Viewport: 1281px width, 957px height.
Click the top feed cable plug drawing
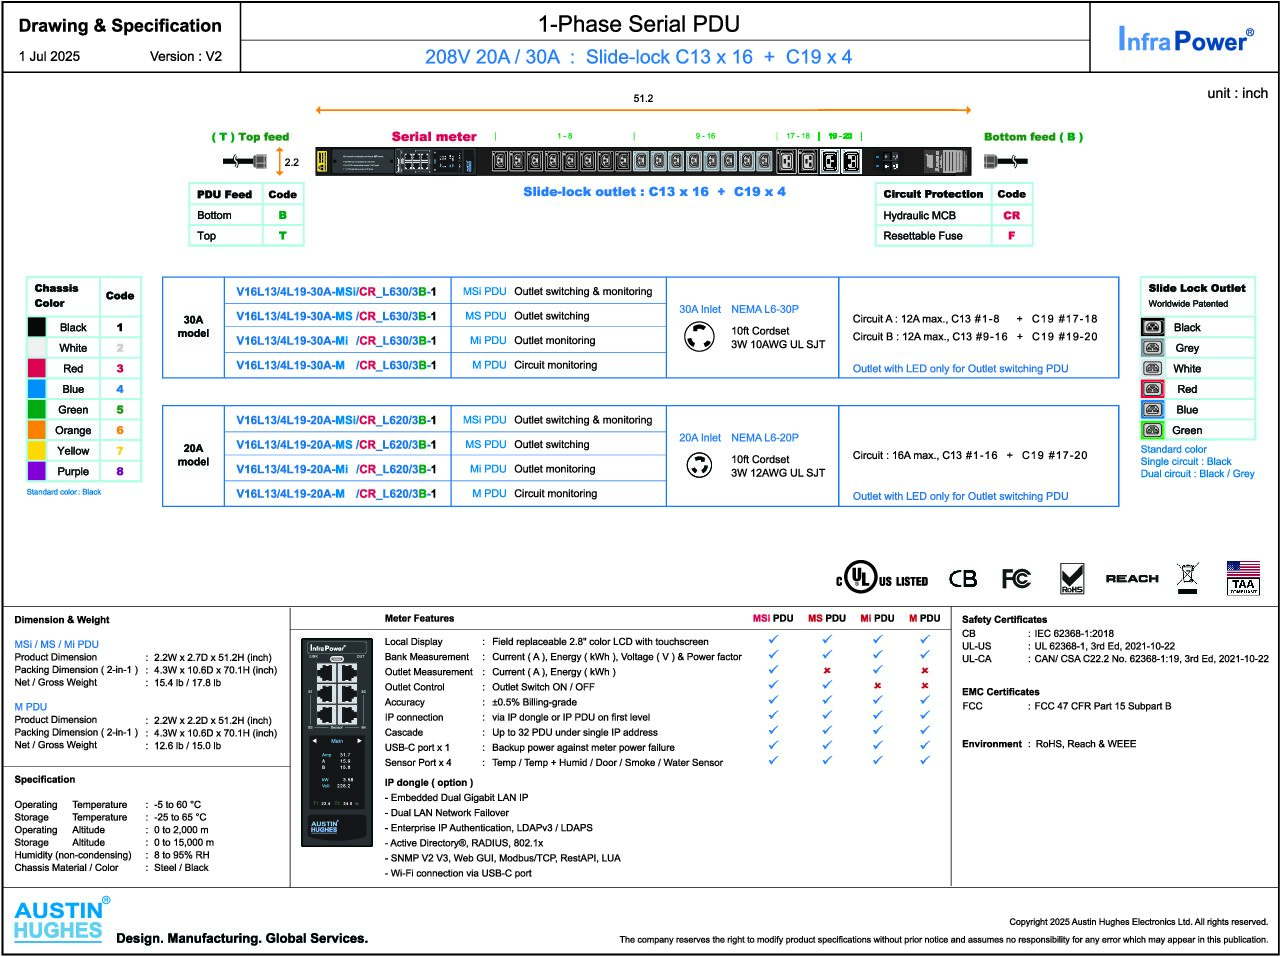coord(247,161)
